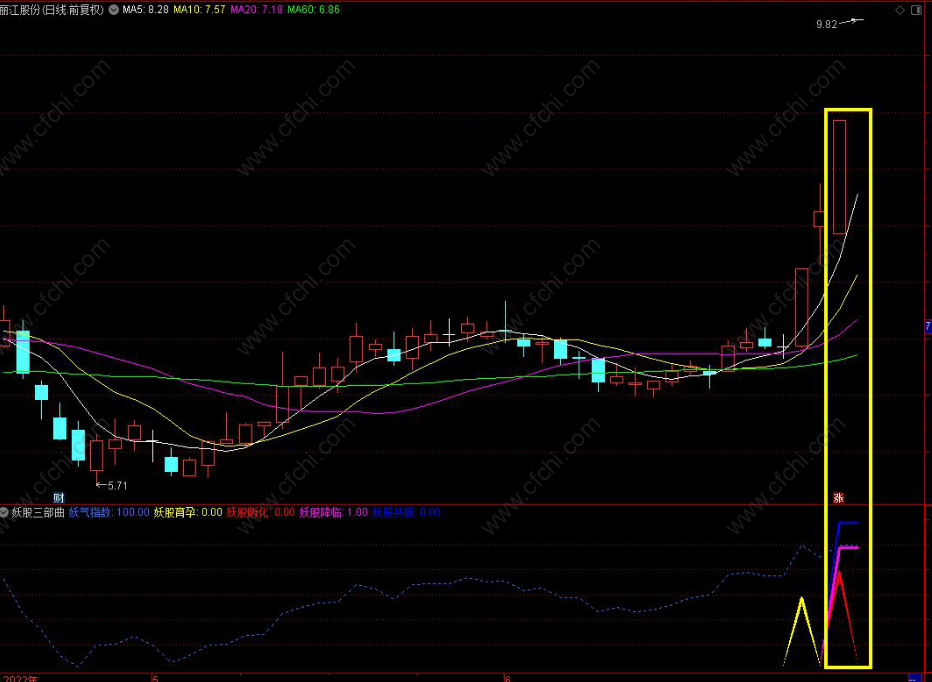
Task: Click the 6 month marker on time axis
Action: coord(507,678)
